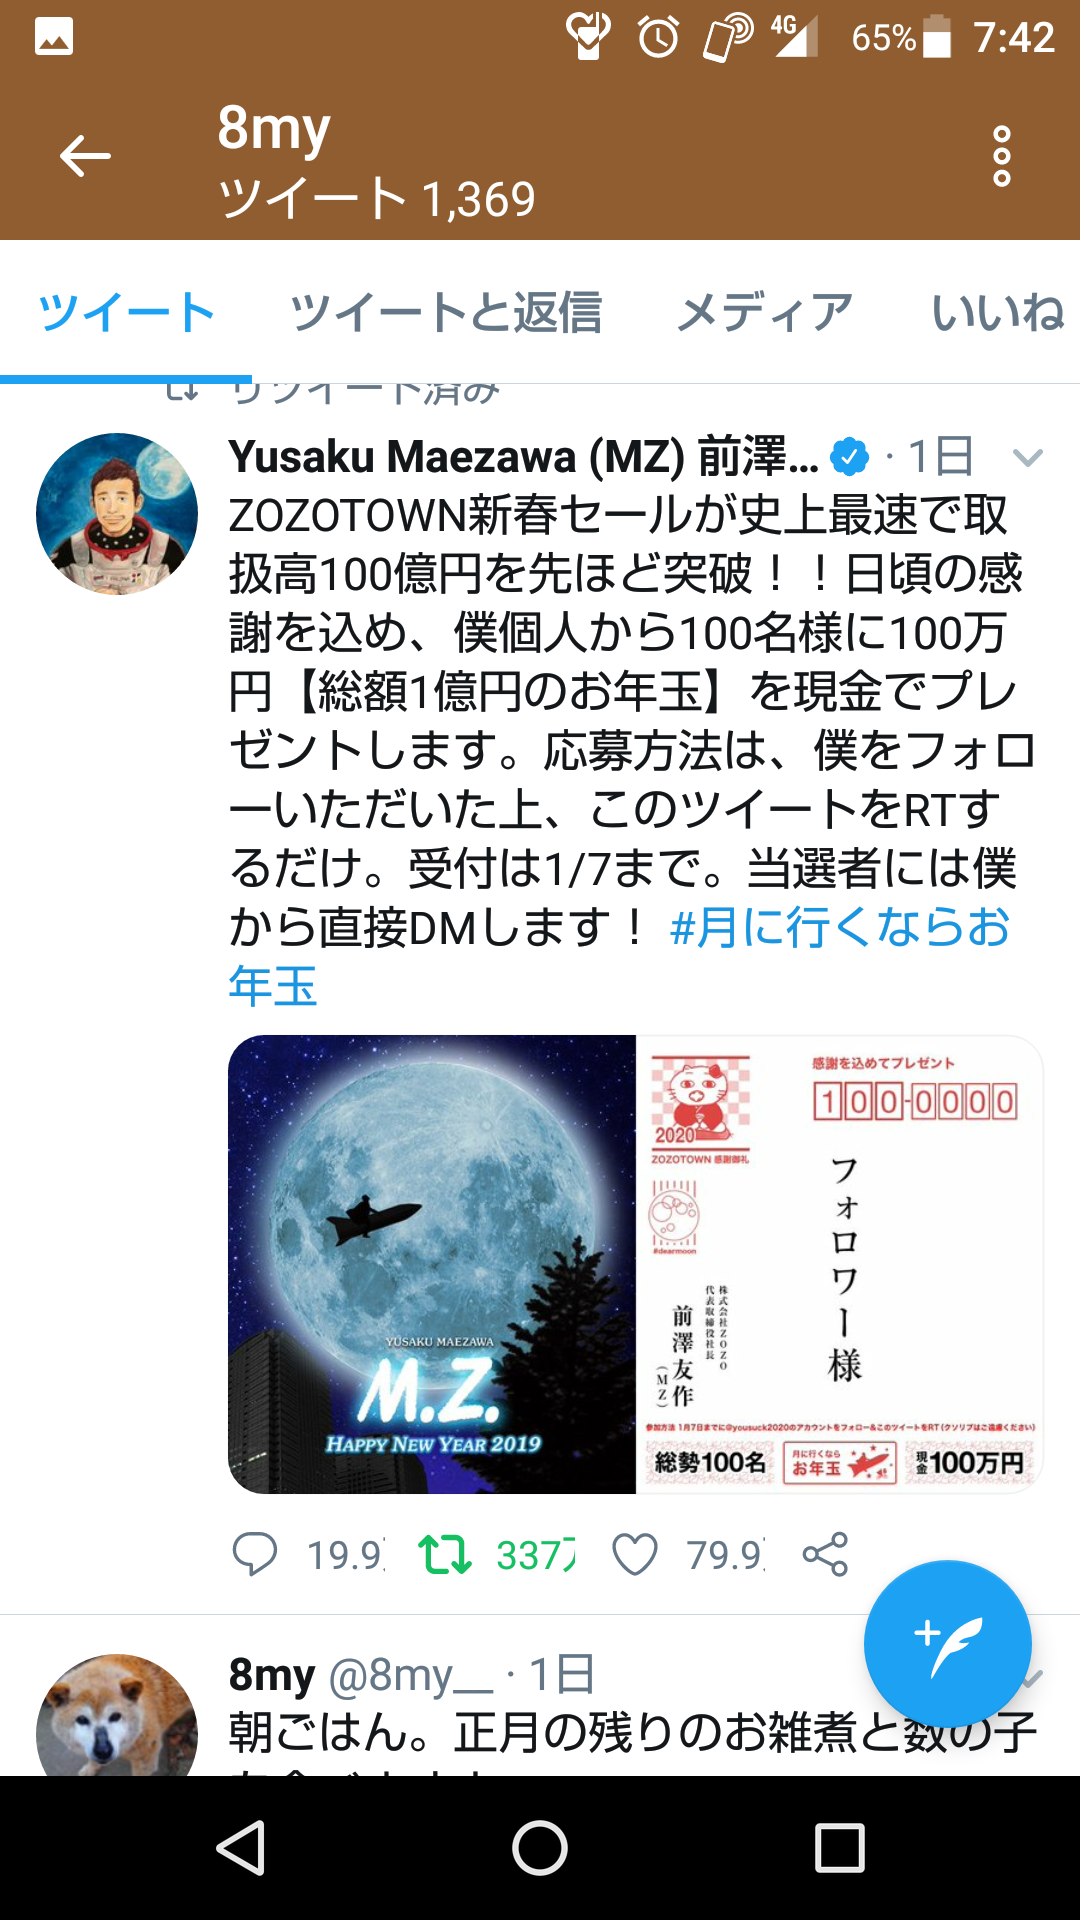1080x1920 pixels.
Task: Select the ツイート tab
Action: click(126, 312)
